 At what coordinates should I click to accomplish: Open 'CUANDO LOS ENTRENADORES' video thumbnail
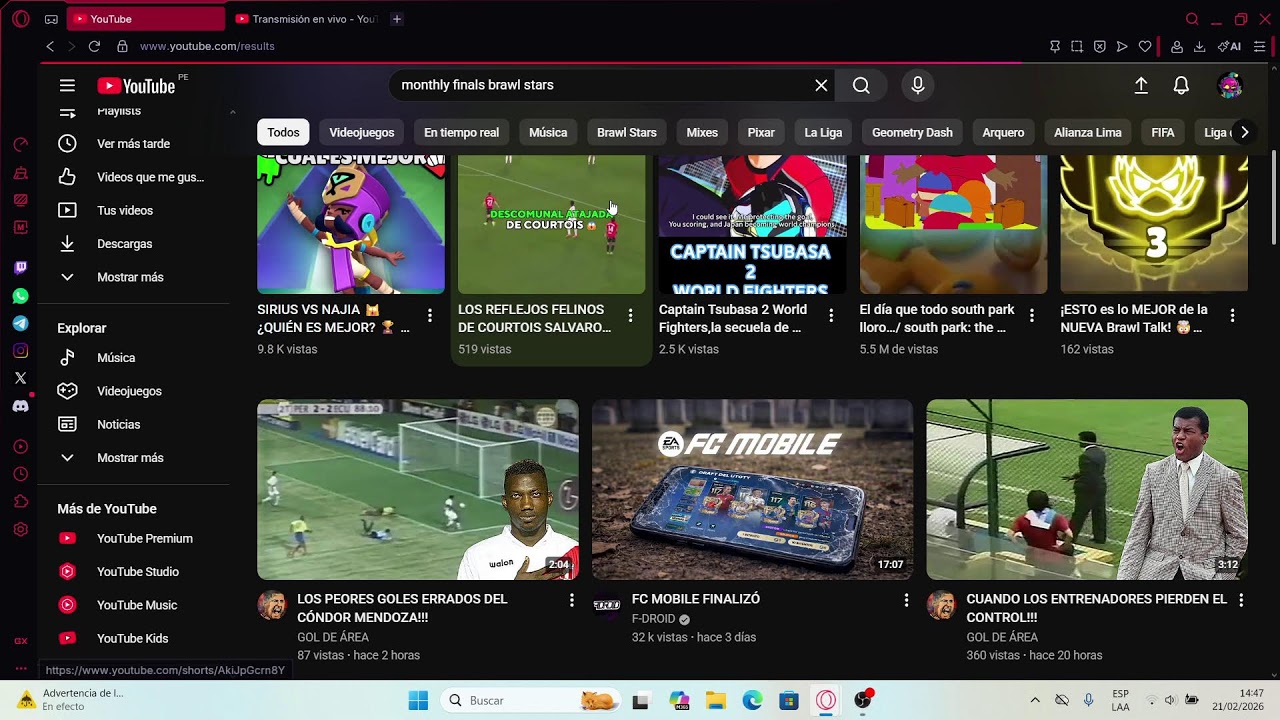[1087, 490]
